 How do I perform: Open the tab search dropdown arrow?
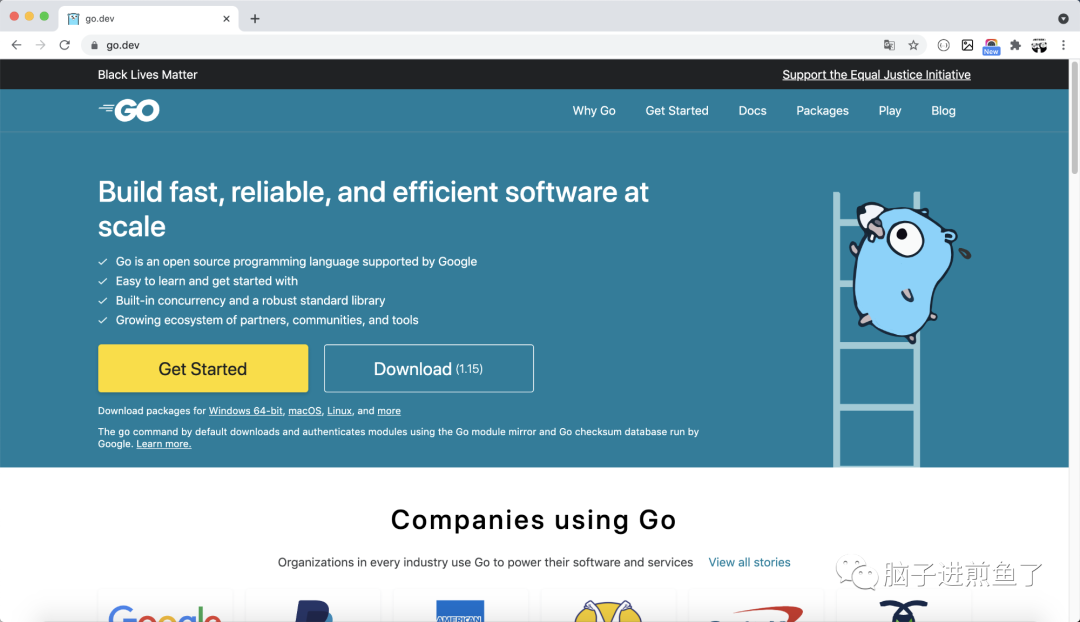[x=1063, y=19]
